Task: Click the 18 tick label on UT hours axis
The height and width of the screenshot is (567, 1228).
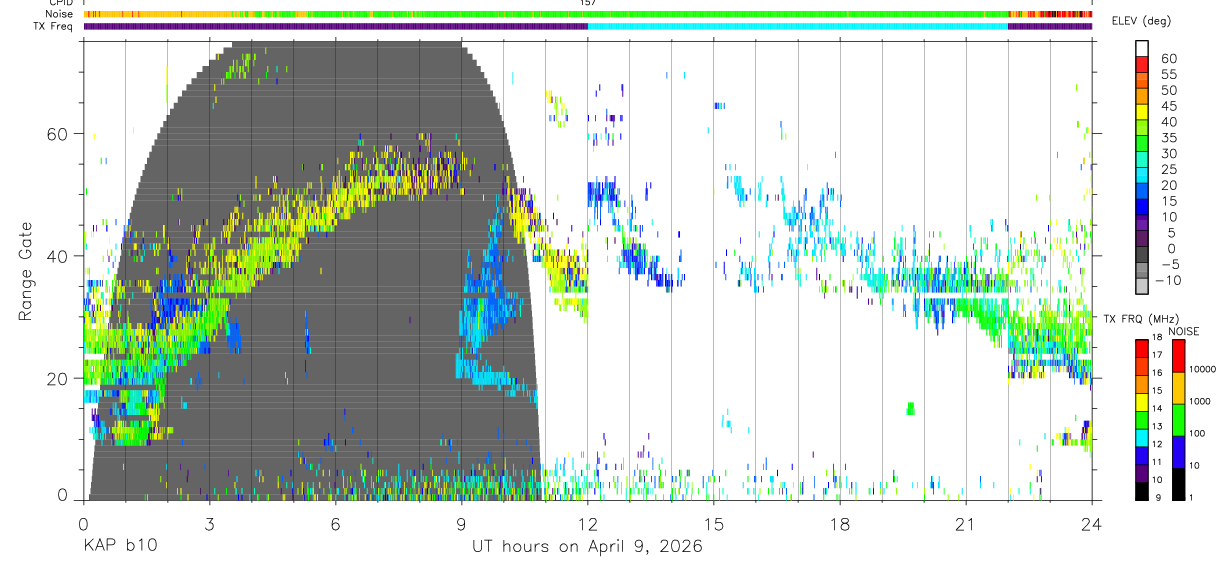Action: point(839,524)
